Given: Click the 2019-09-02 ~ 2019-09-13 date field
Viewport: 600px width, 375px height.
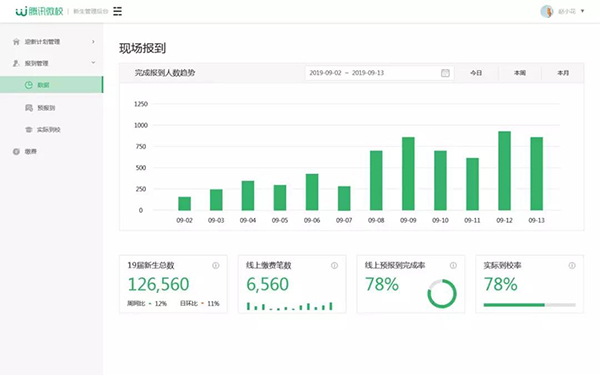Looking at the screenshot, I should point(380,73).
